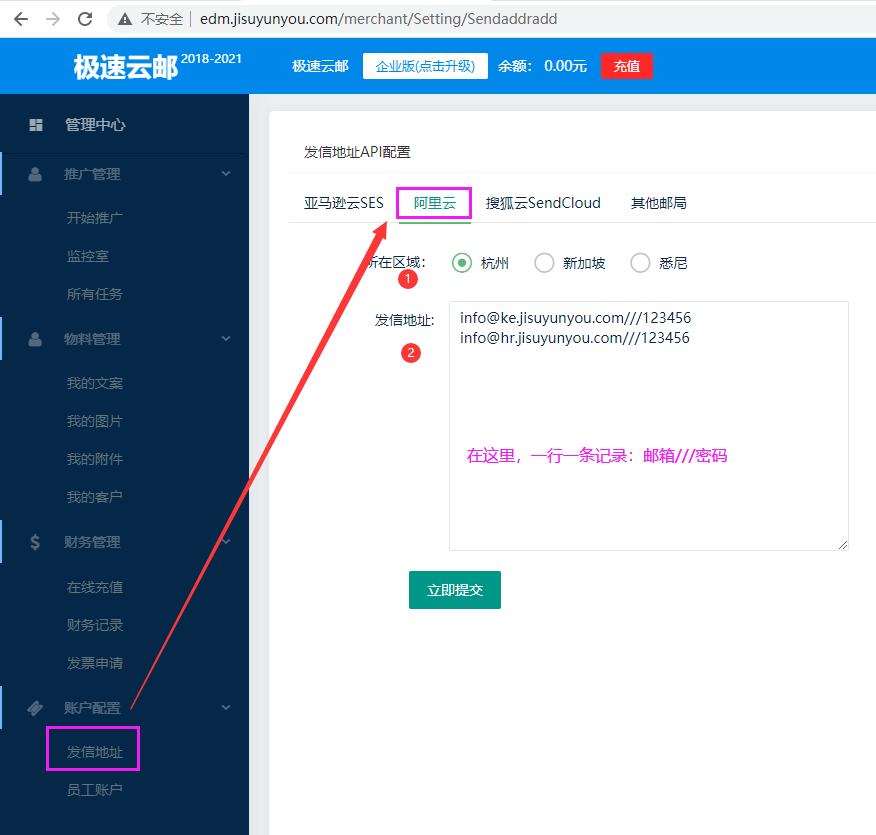Grab the textarea resize handle corner

843,545
